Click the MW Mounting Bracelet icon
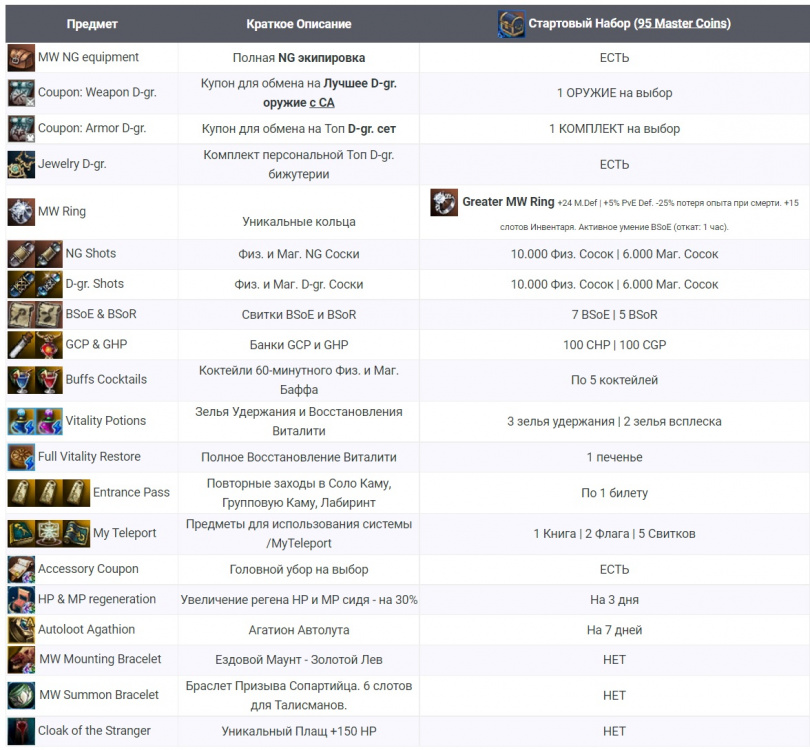This screenshot has width=810, height=750. tap(21, 660)
